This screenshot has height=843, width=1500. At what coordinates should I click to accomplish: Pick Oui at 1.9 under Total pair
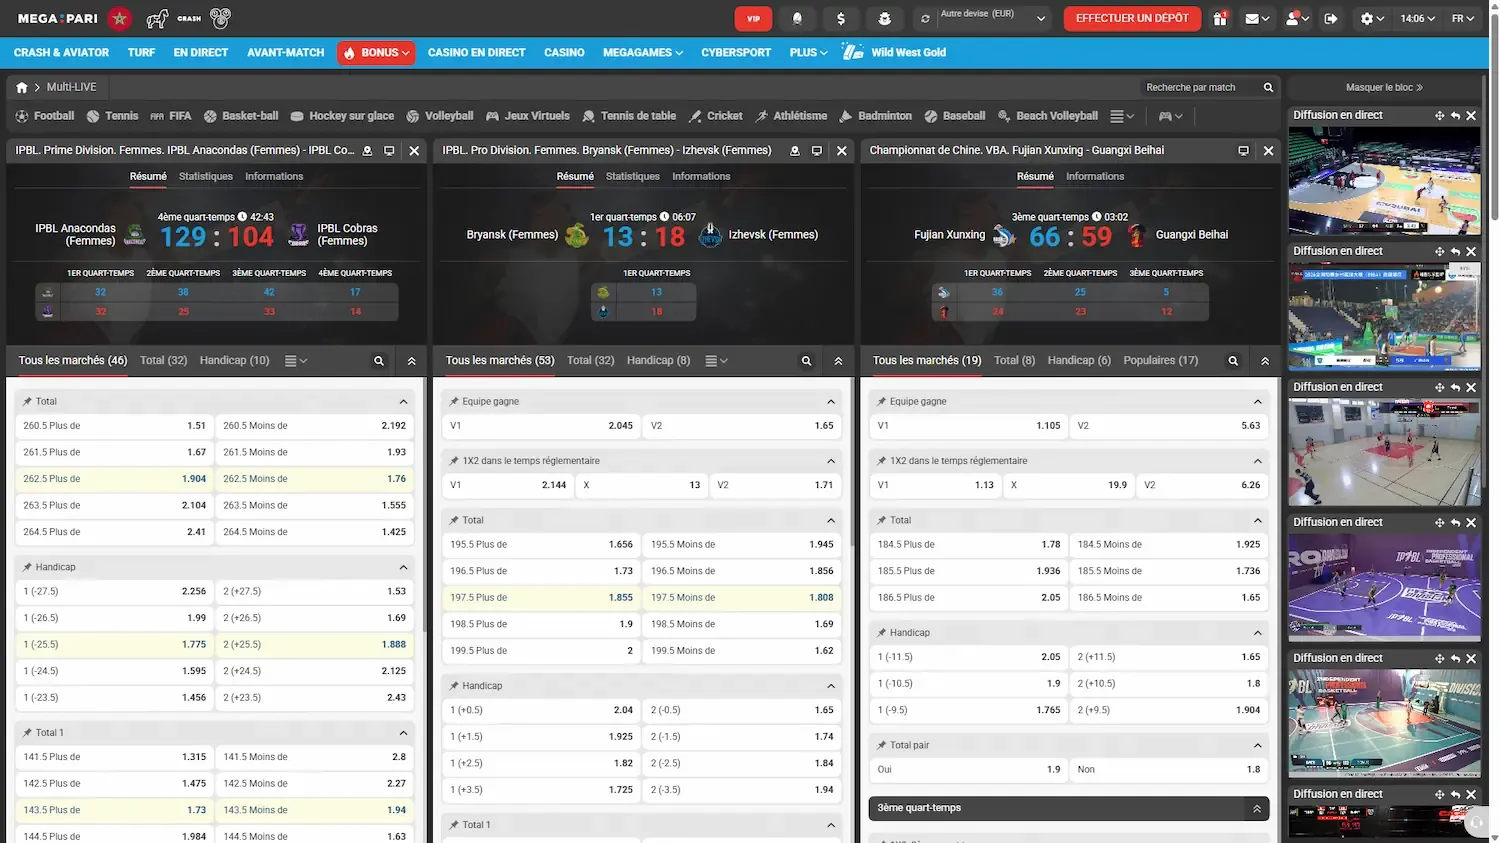pyautogui.click(x=969, y=770)
